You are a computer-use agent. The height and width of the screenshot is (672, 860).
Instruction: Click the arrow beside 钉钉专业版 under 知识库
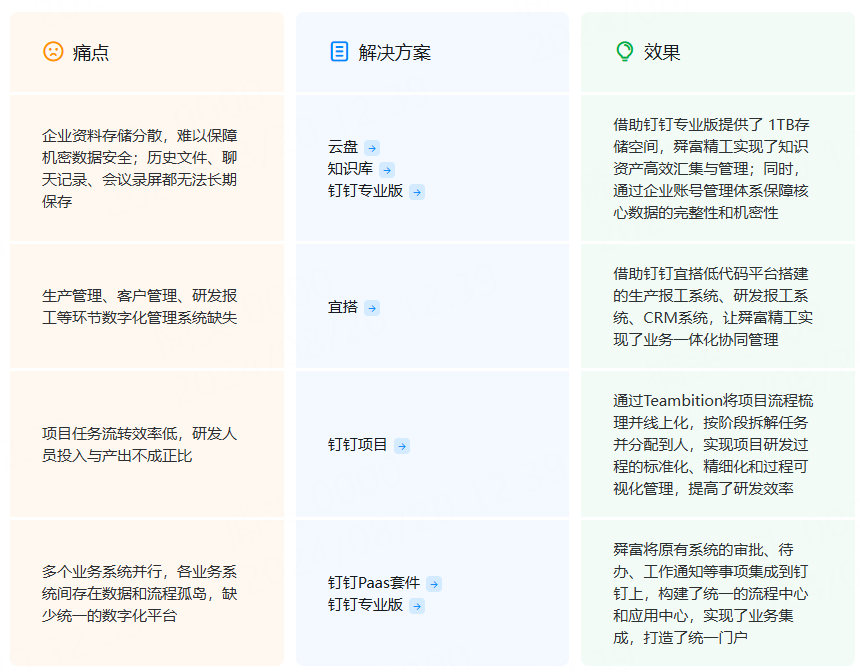[x=417, y=192]
